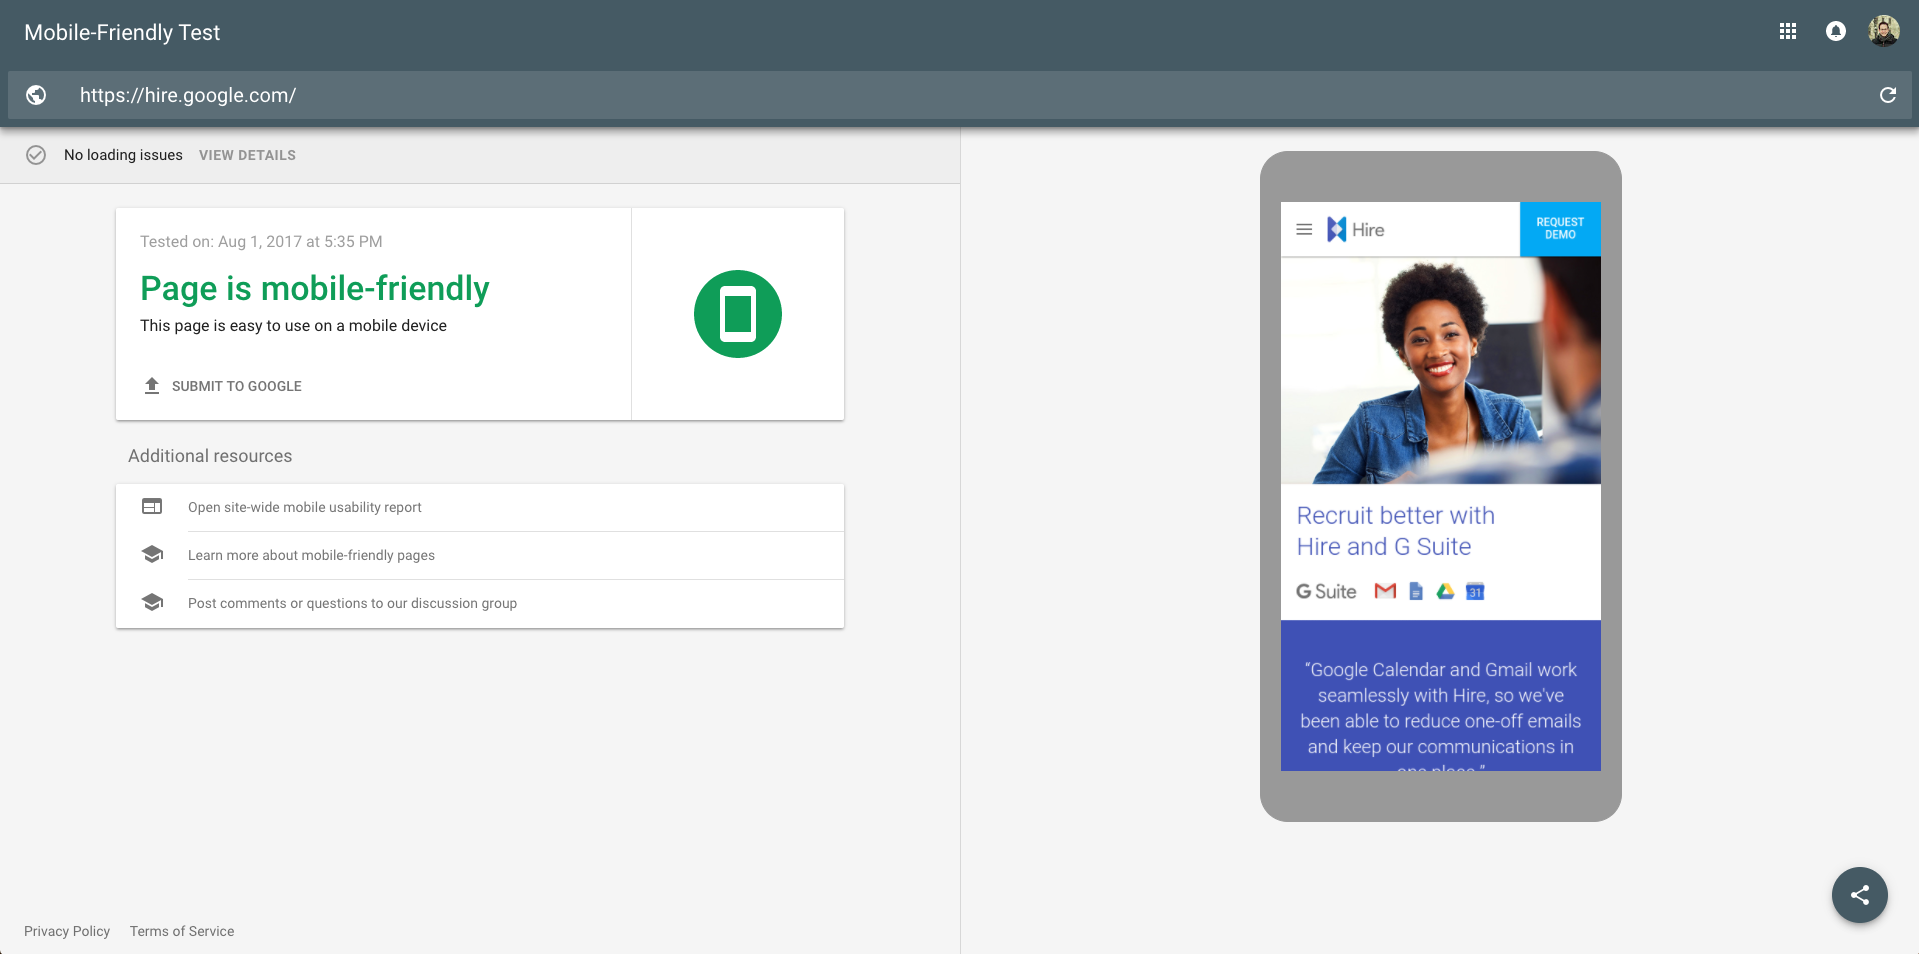Open the Terms of Service link

(x=182, y=931)
